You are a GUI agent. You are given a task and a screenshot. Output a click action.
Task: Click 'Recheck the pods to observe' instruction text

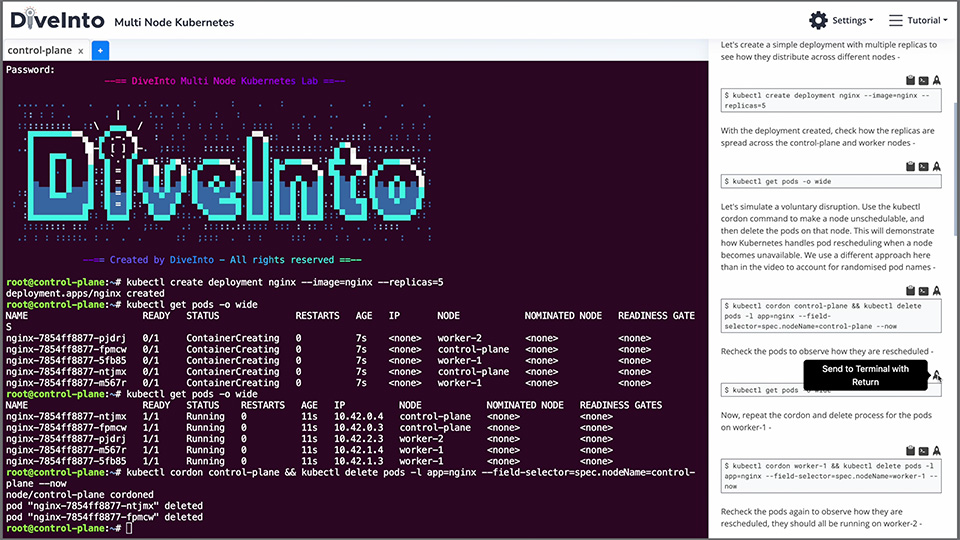coord(827,351)
